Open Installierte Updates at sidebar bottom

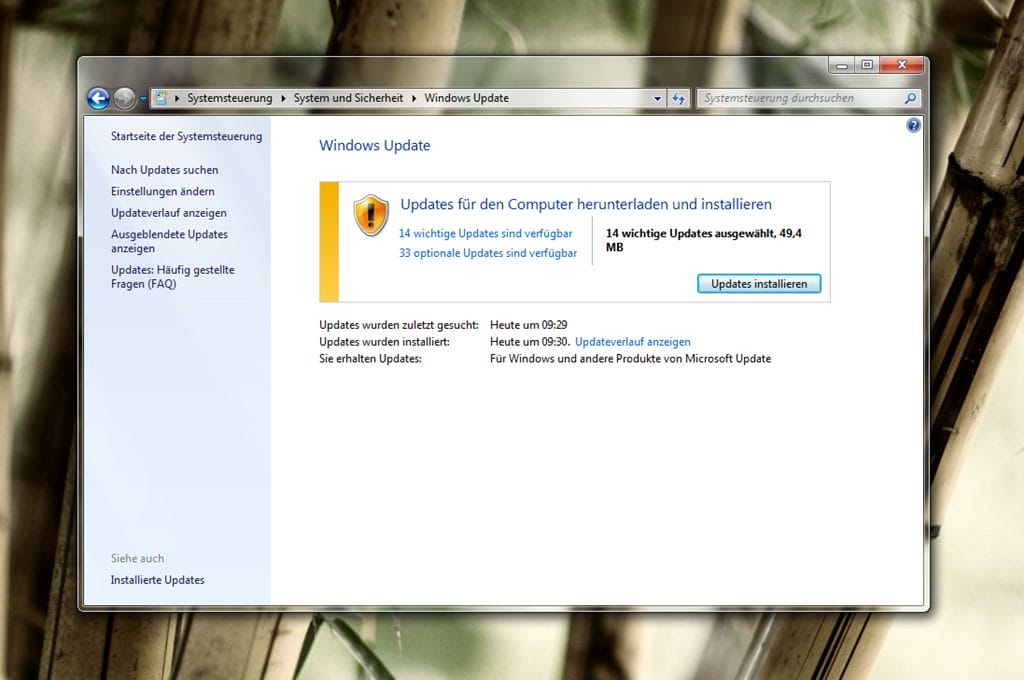(x=157, y=580)
